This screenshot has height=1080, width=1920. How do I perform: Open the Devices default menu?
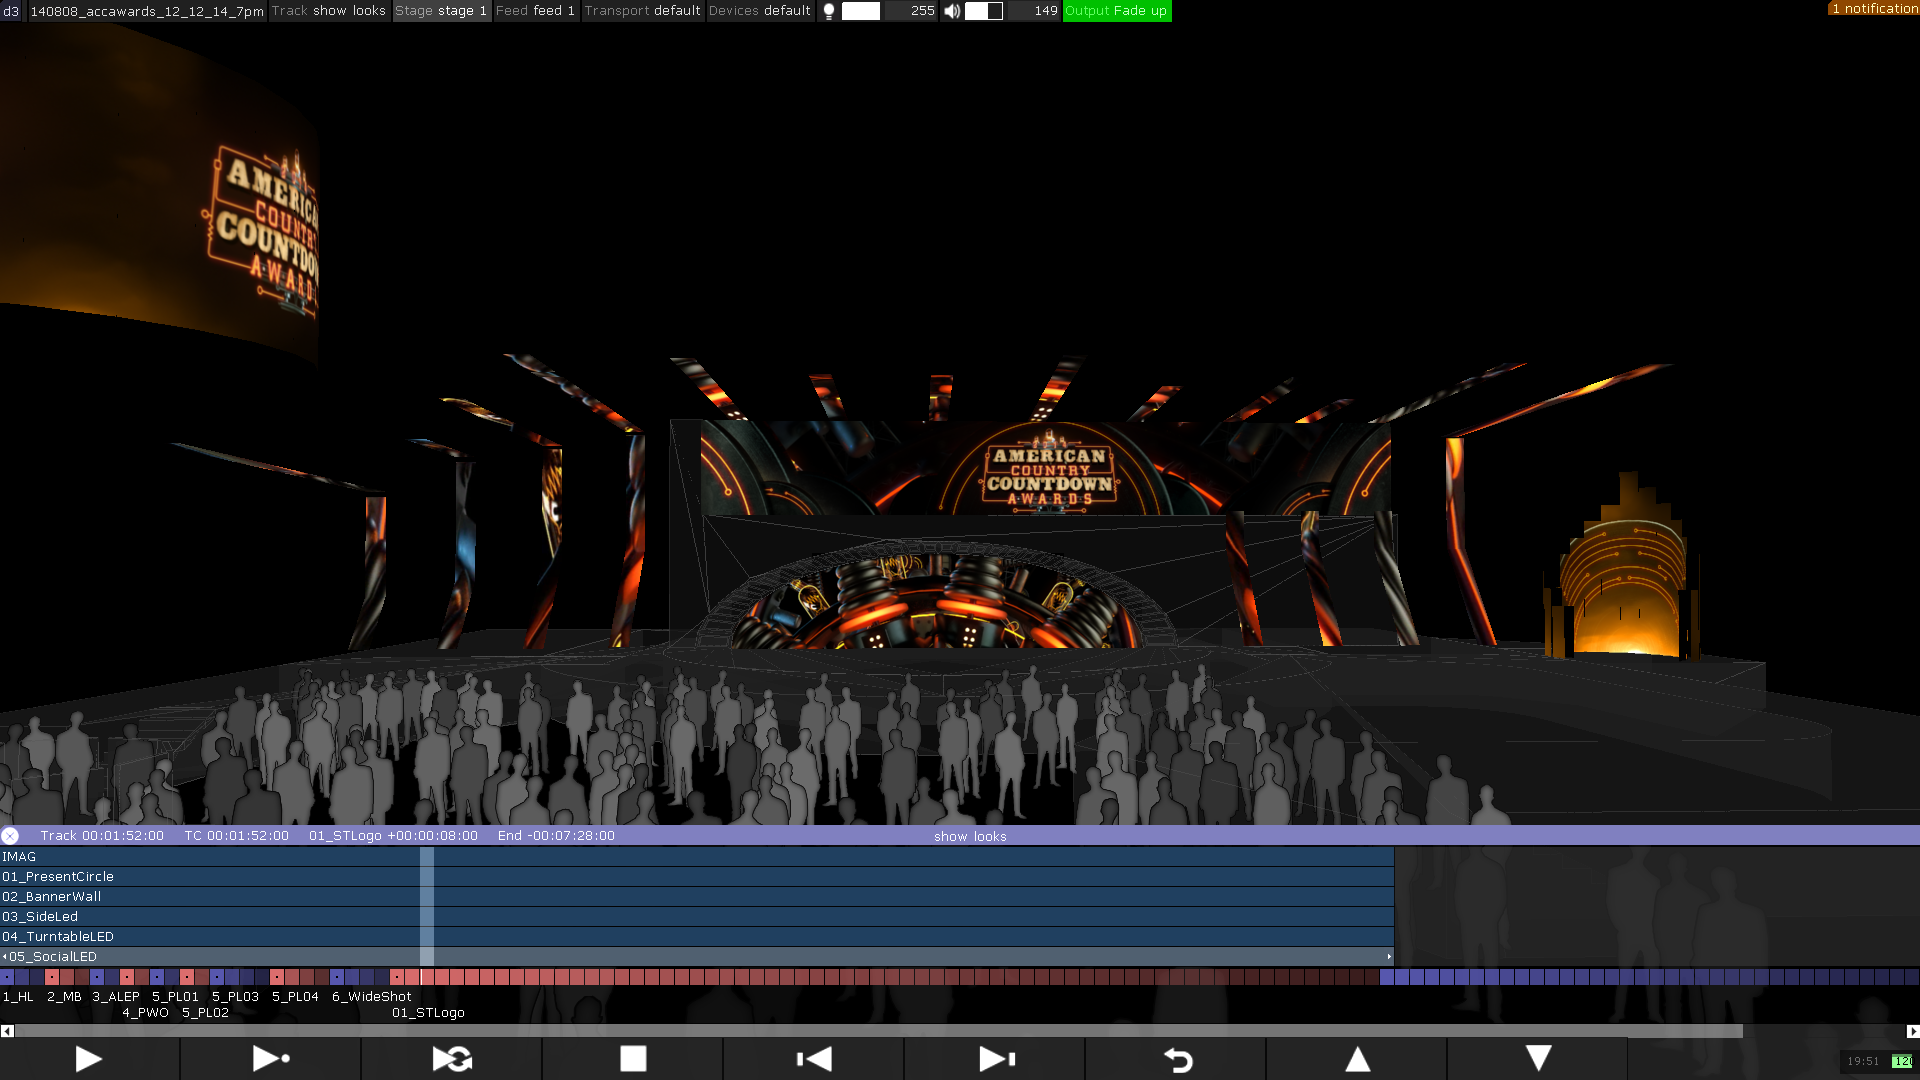coord(760,11)
